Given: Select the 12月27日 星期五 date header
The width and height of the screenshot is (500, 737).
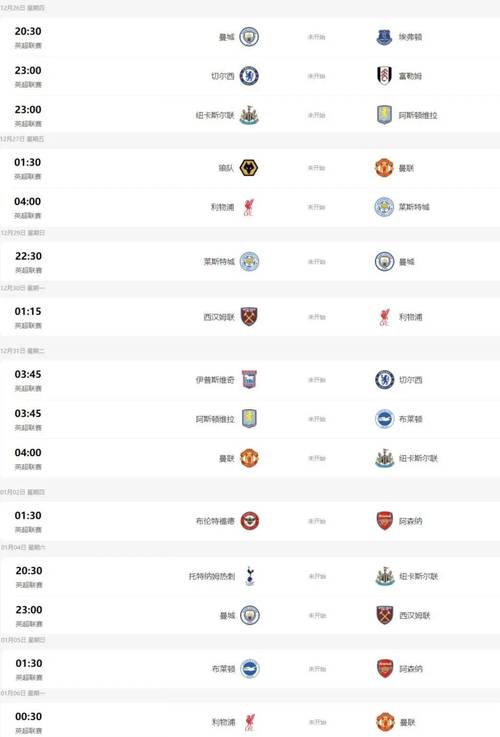Looking at the screenshot, I should point(22,139).
